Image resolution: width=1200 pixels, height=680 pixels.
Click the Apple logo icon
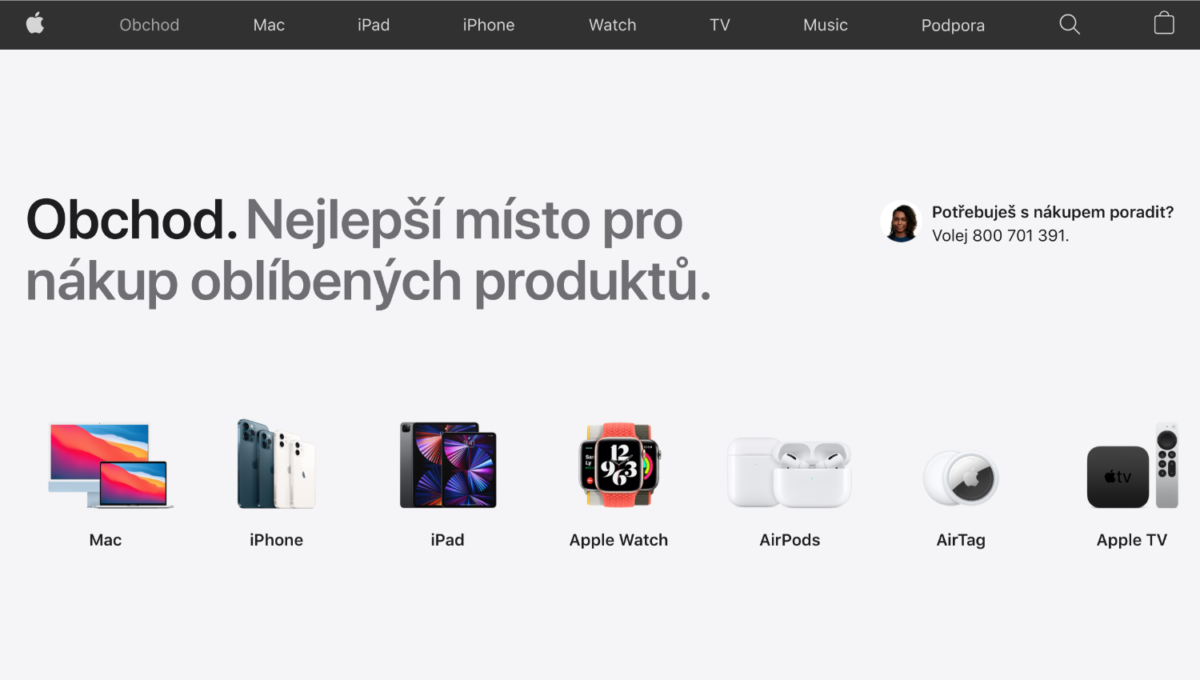click(35, 23)
